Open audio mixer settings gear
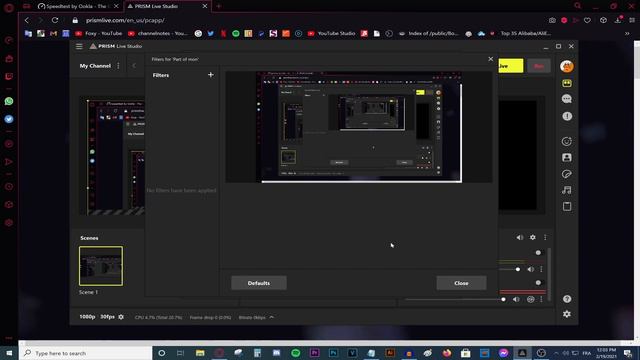Image resolution: width=640 pixels, height=360 pixels. [533, 237]
